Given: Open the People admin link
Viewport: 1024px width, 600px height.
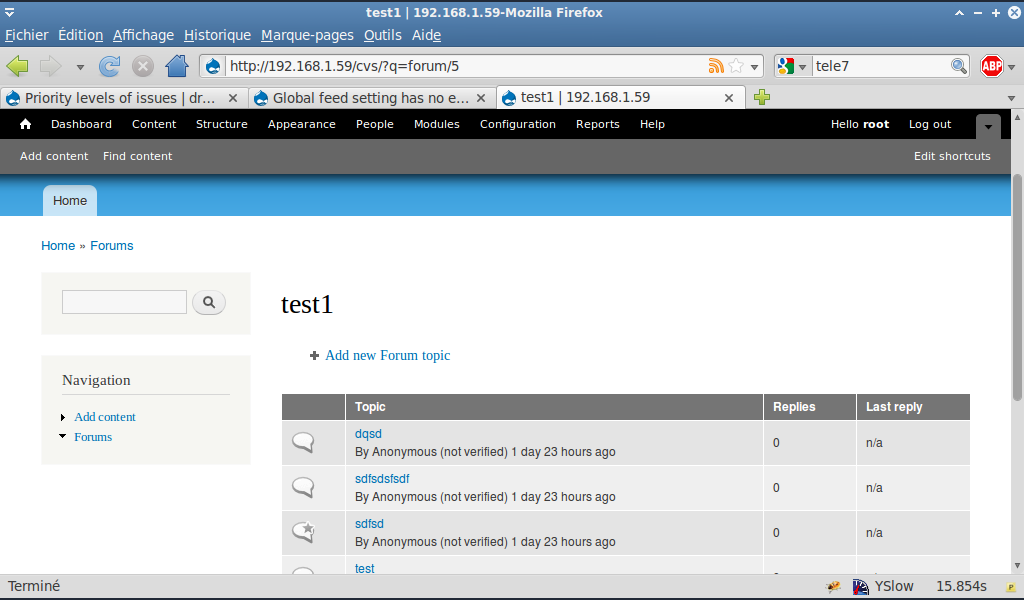Looking at the screenshot, I should (375, 124).
